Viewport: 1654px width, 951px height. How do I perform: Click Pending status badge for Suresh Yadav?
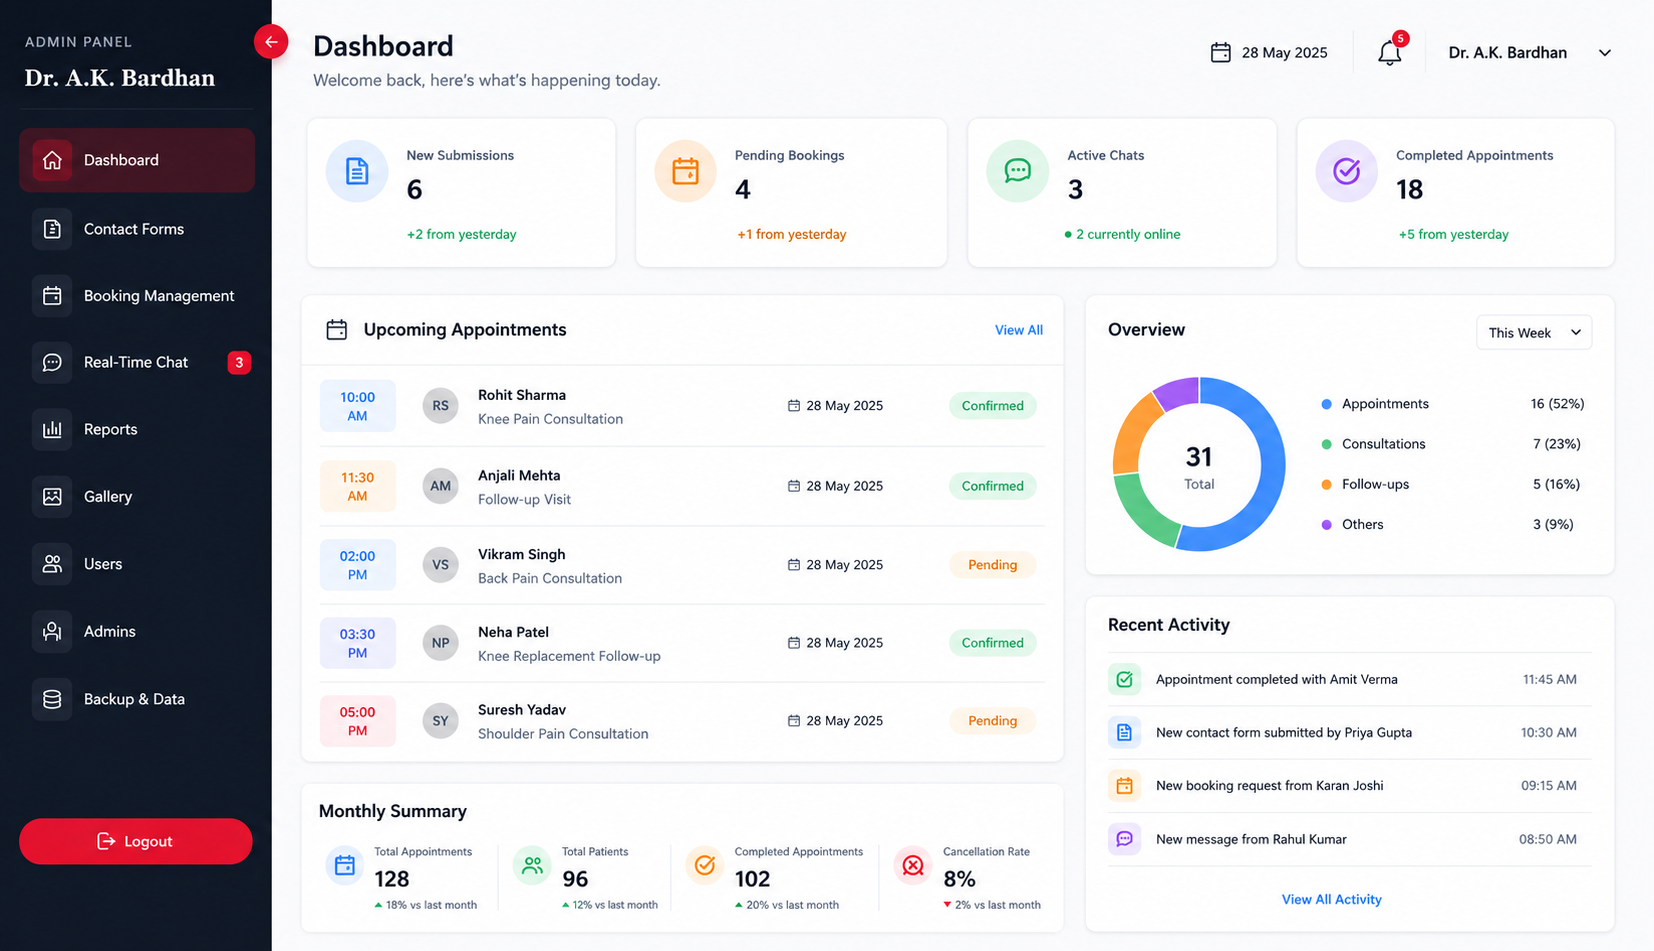pos(992,721)
